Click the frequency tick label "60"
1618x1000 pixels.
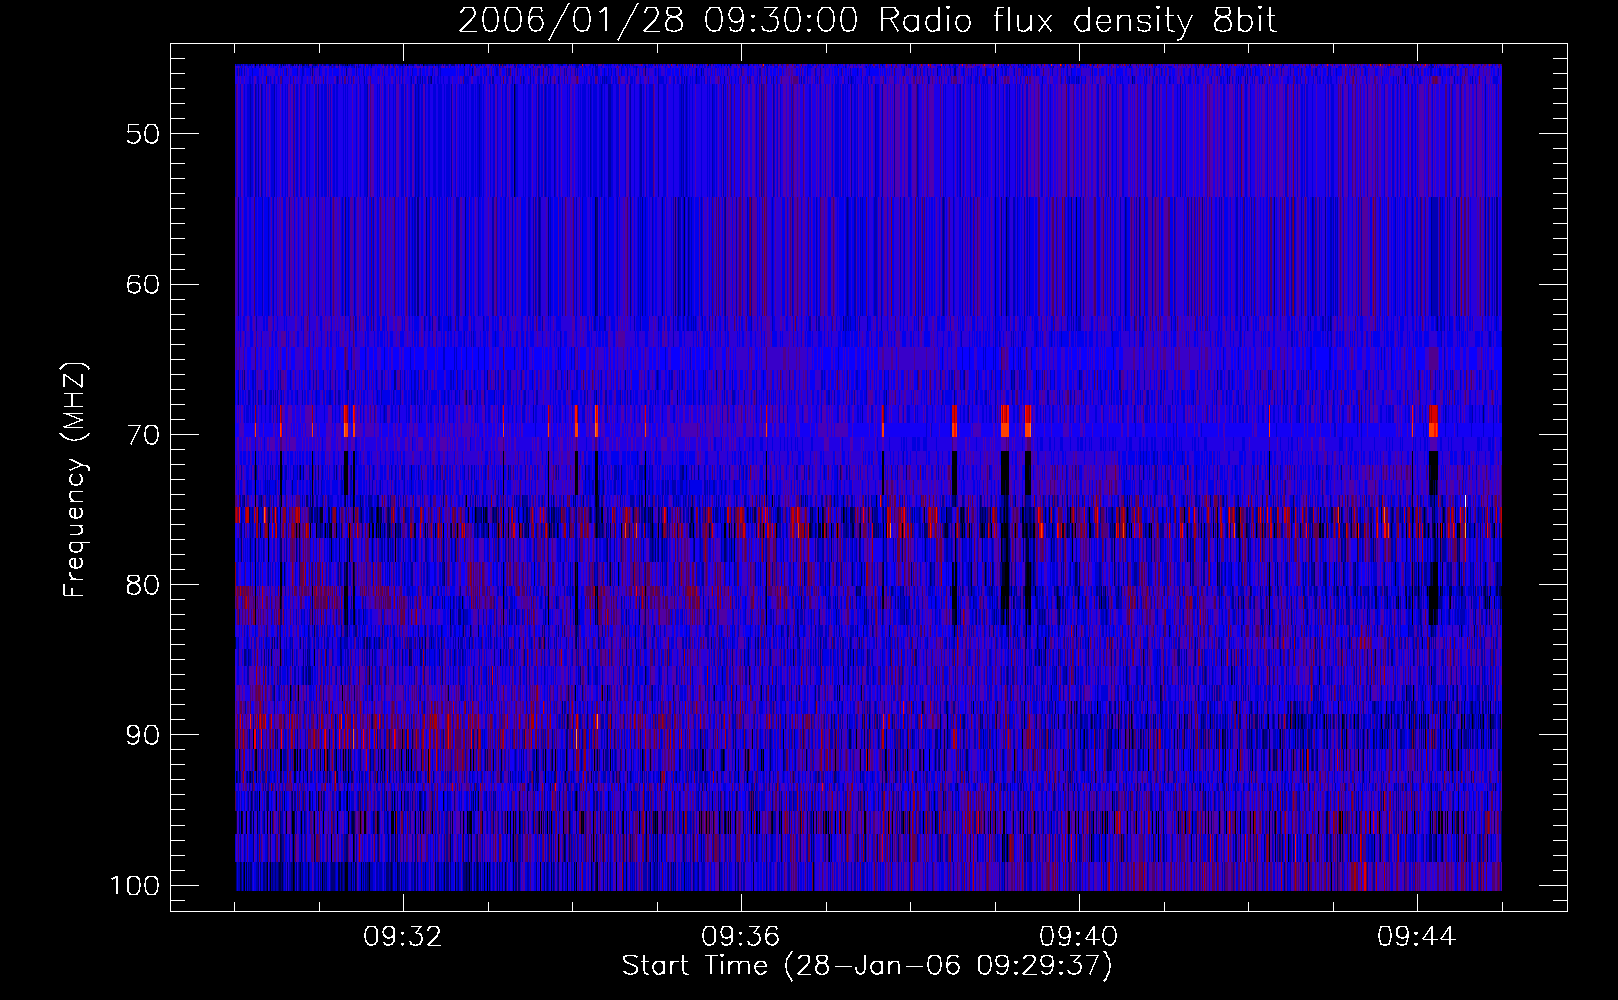pyautogui.click(x=143, y=285)
